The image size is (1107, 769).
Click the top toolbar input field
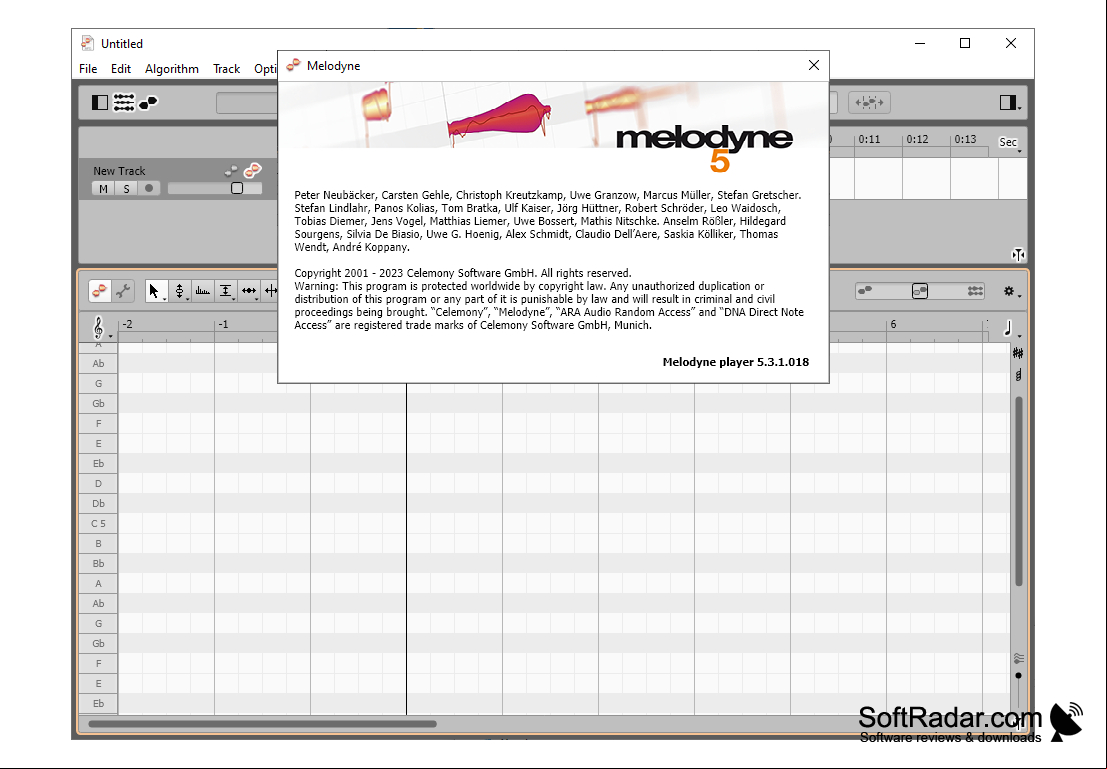(x=247, y=103)
